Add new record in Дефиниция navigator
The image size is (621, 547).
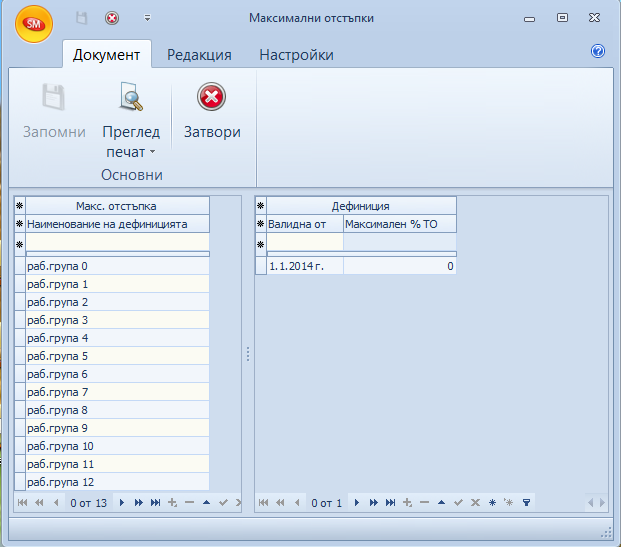[407, 503]
